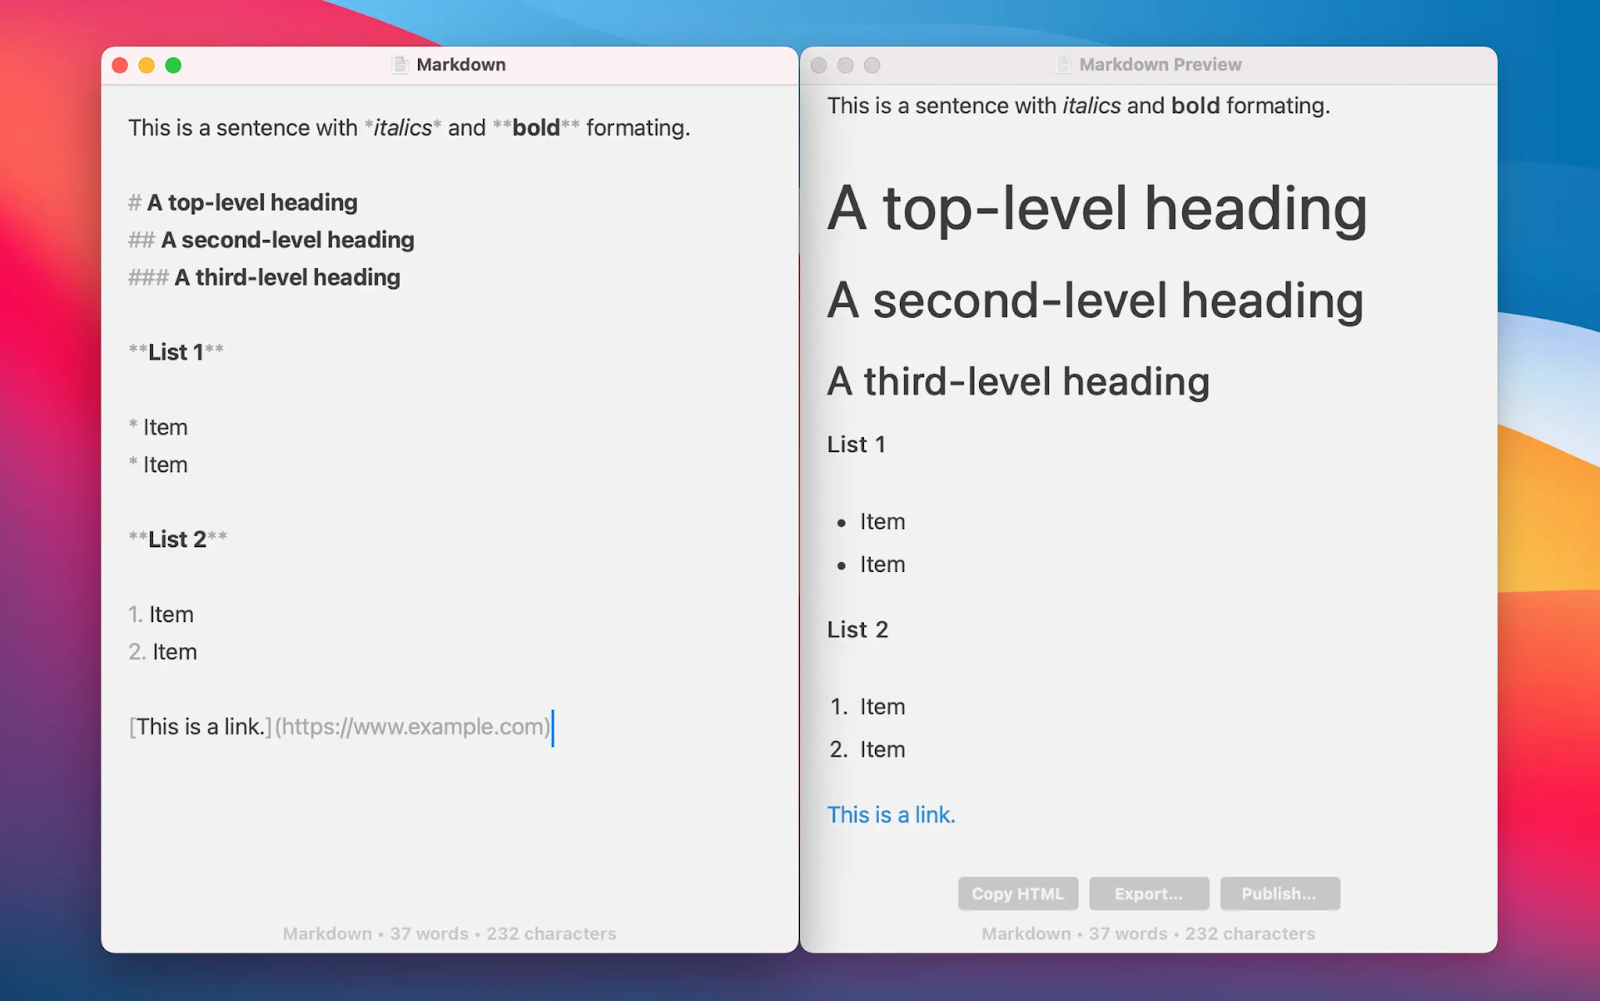The height and width of the screenshot is (1001, 1600).
Task: Click the yellow minimize button on Markdown window
Action: pos(146,64)
